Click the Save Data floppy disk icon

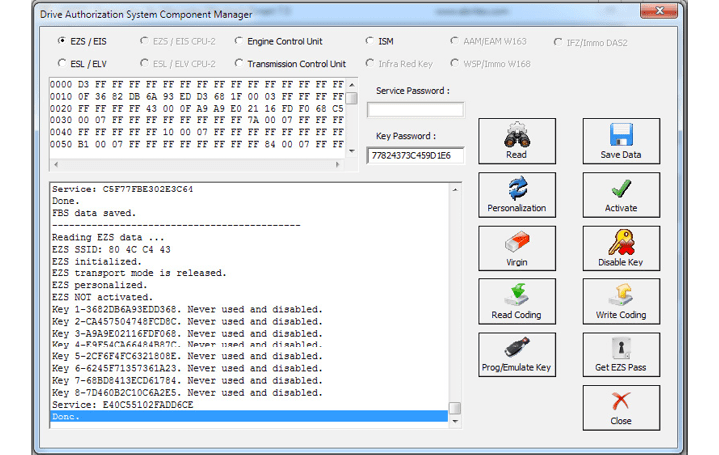[x=620, y=135]
